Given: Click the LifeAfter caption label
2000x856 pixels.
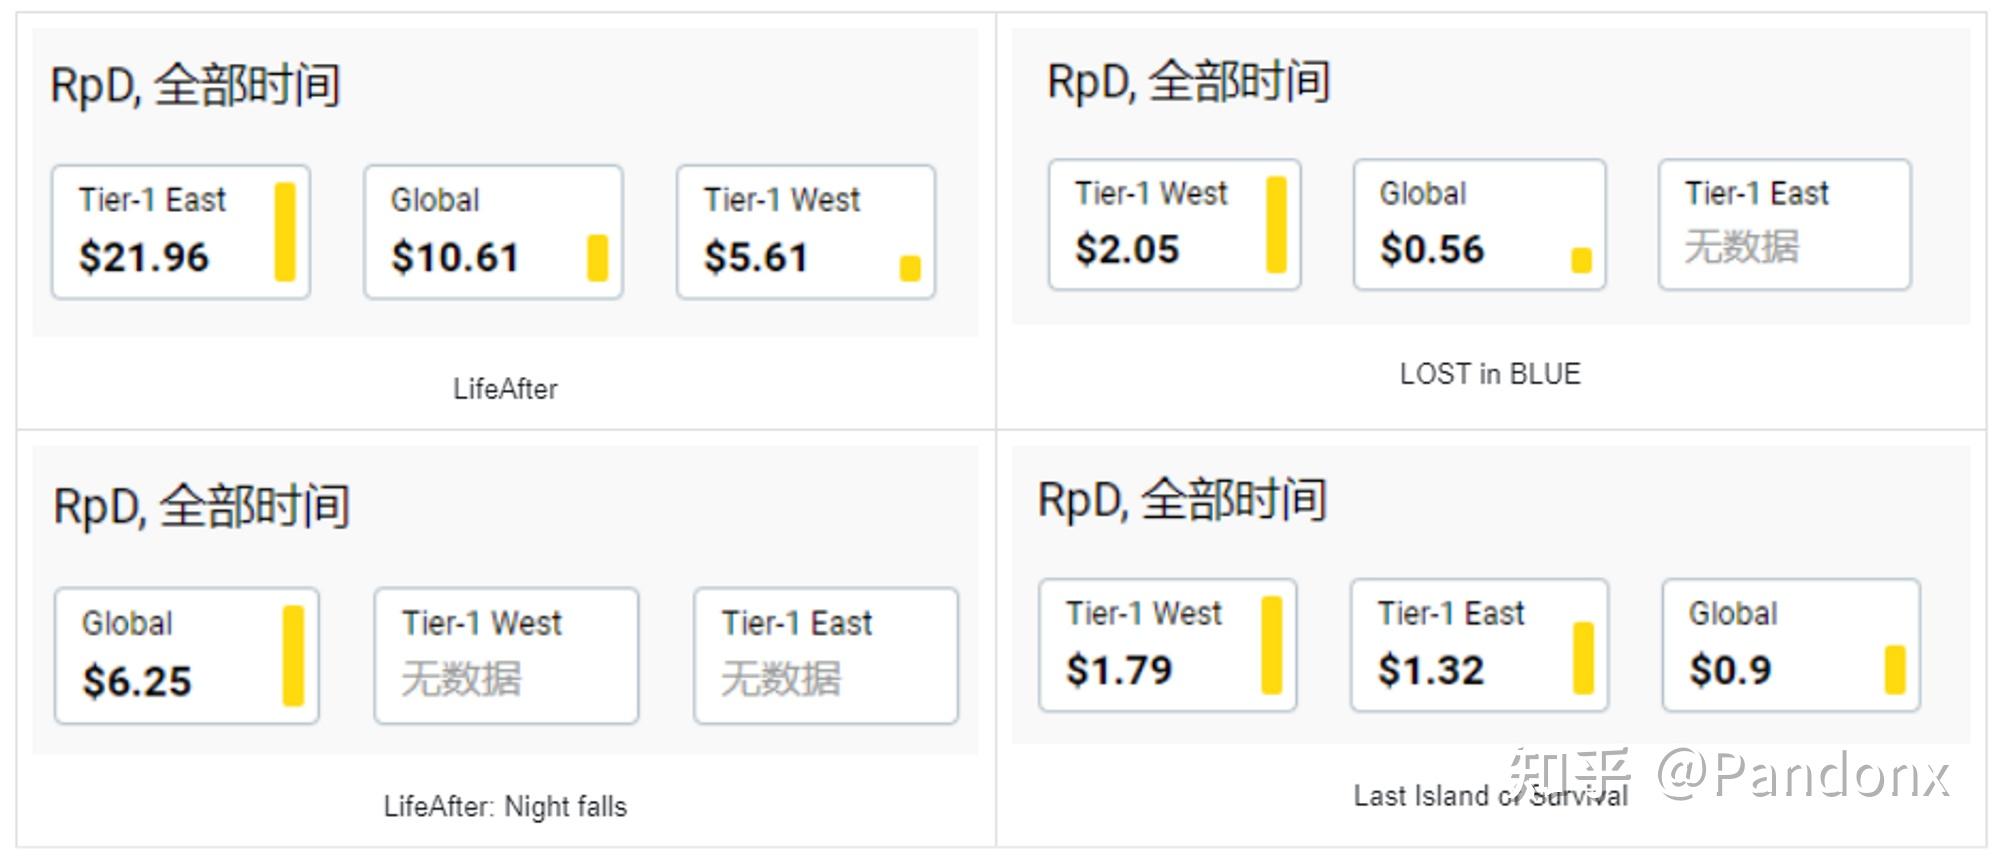Looking at the screenshot, I should click(505, 388).
